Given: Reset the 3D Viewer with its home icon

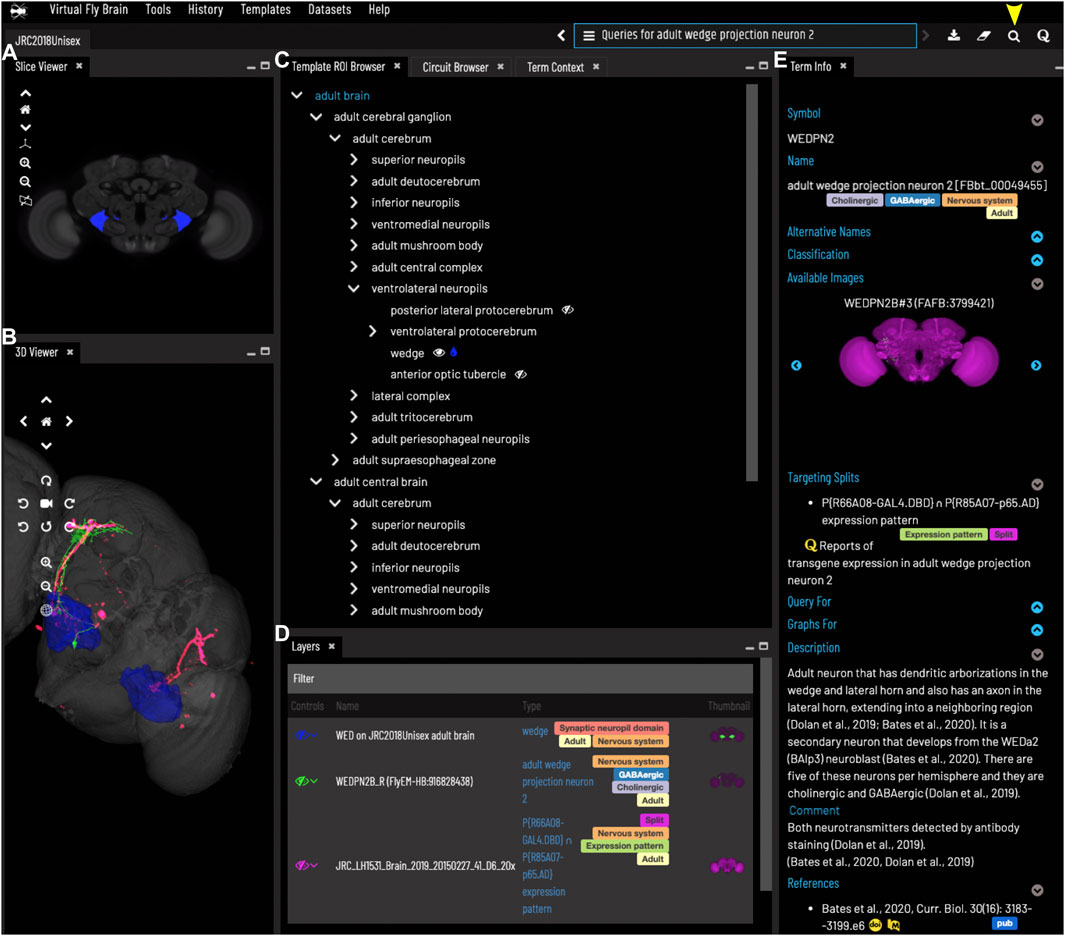Looking at the screenshot, I should point(46,422).
